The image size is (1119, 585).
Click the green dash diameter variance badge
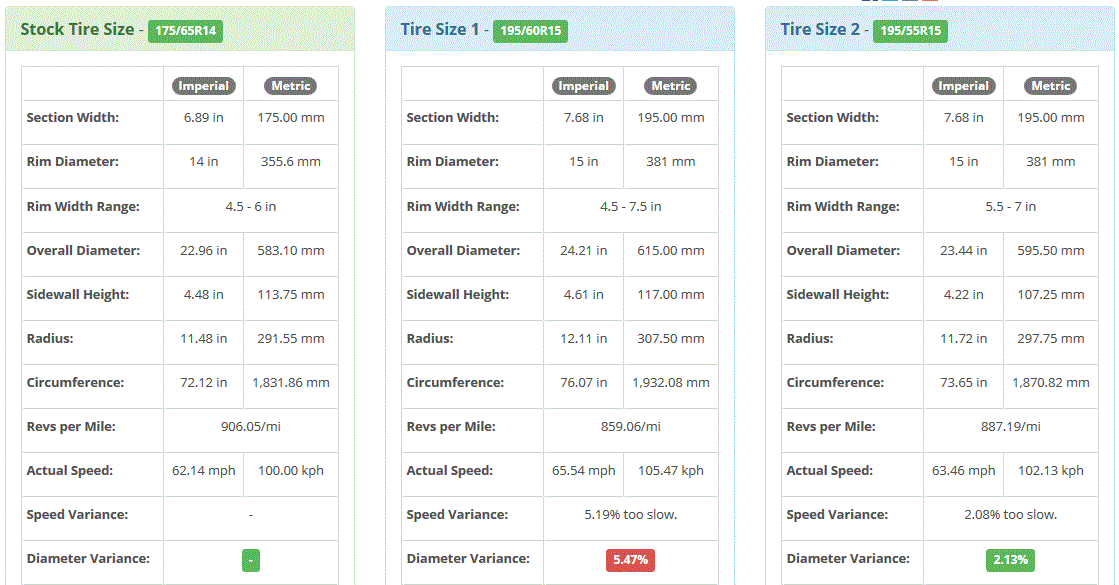click(x=250, y=560)
